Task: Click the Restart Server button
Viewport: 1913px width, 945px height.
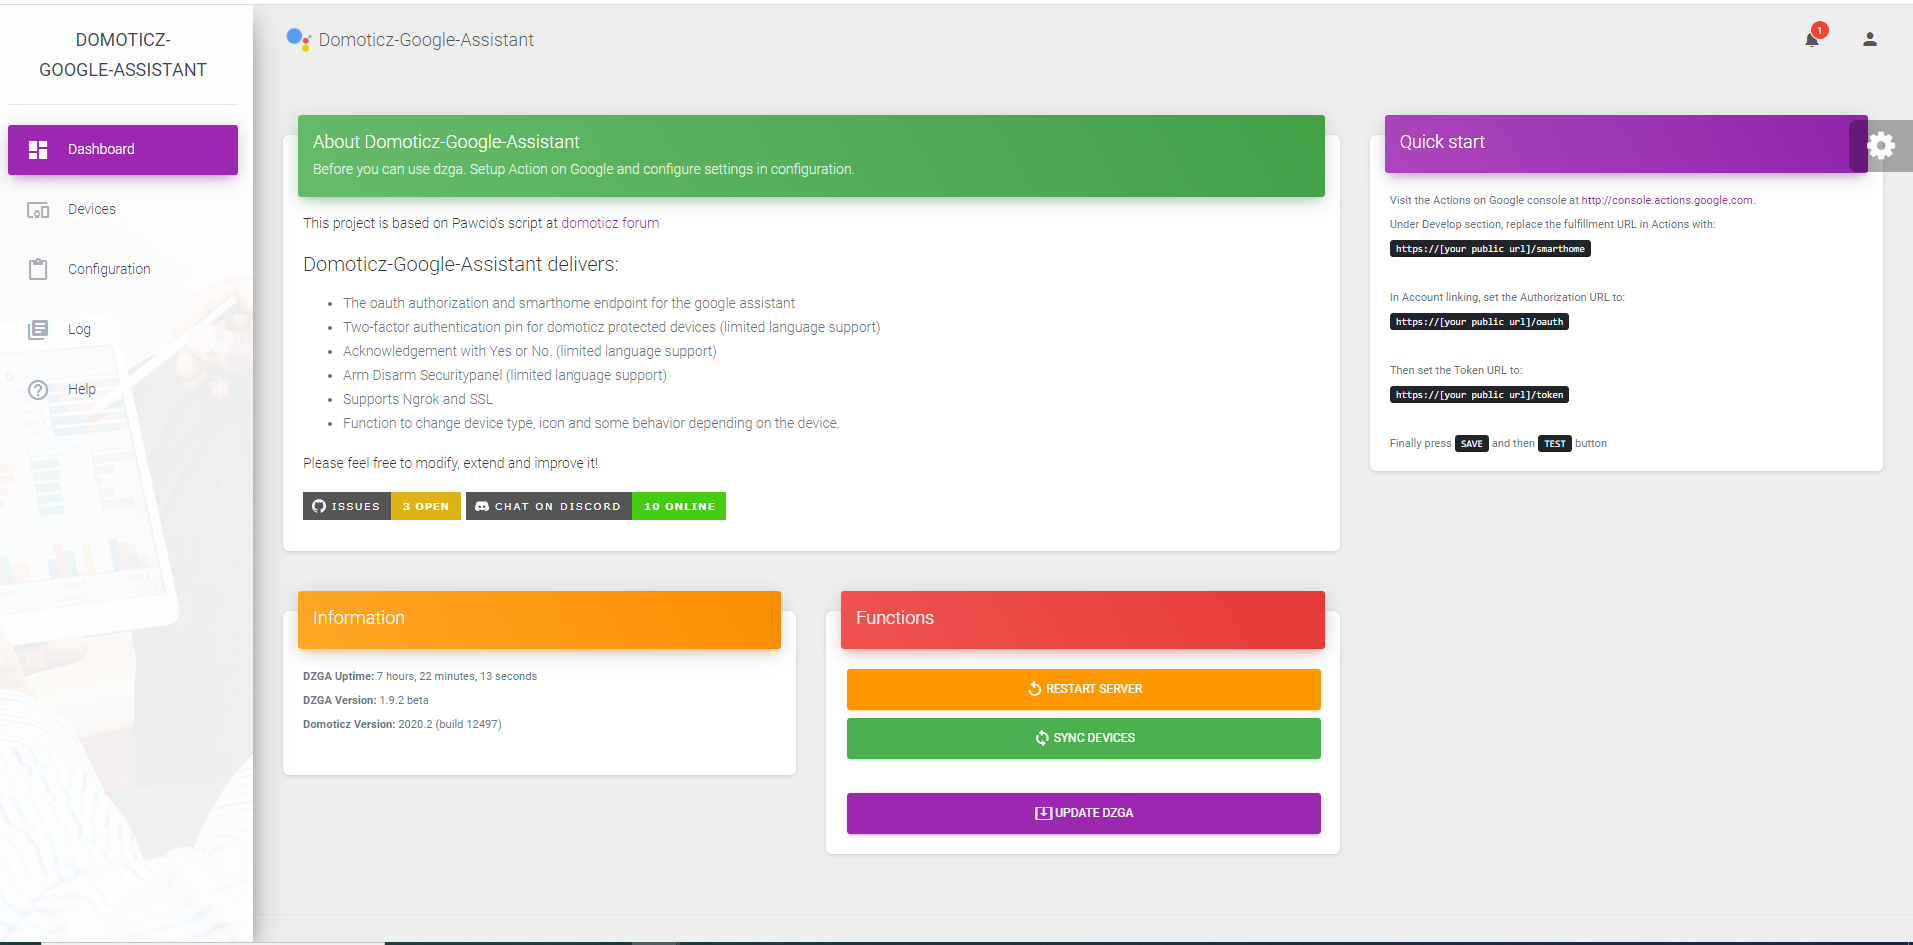Action: click(x=1084, y=689)
